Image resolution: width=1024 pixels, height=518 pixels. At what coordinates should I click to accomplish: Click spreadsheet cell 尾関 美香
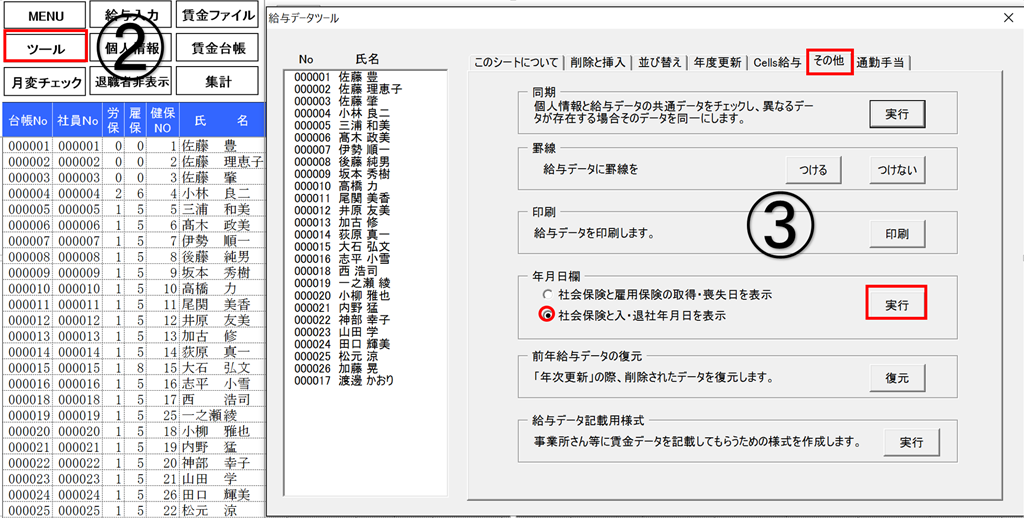221,304
